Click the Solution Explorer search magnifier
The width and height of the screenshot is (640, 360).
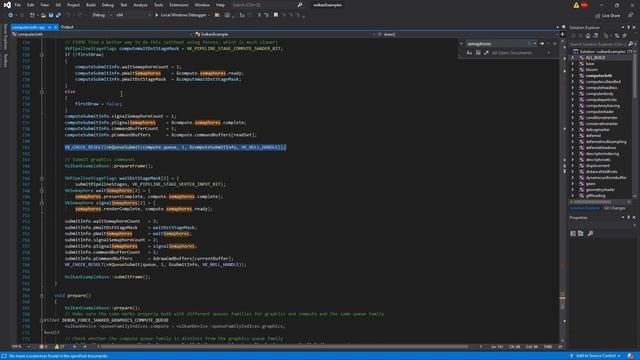[631, 44]
